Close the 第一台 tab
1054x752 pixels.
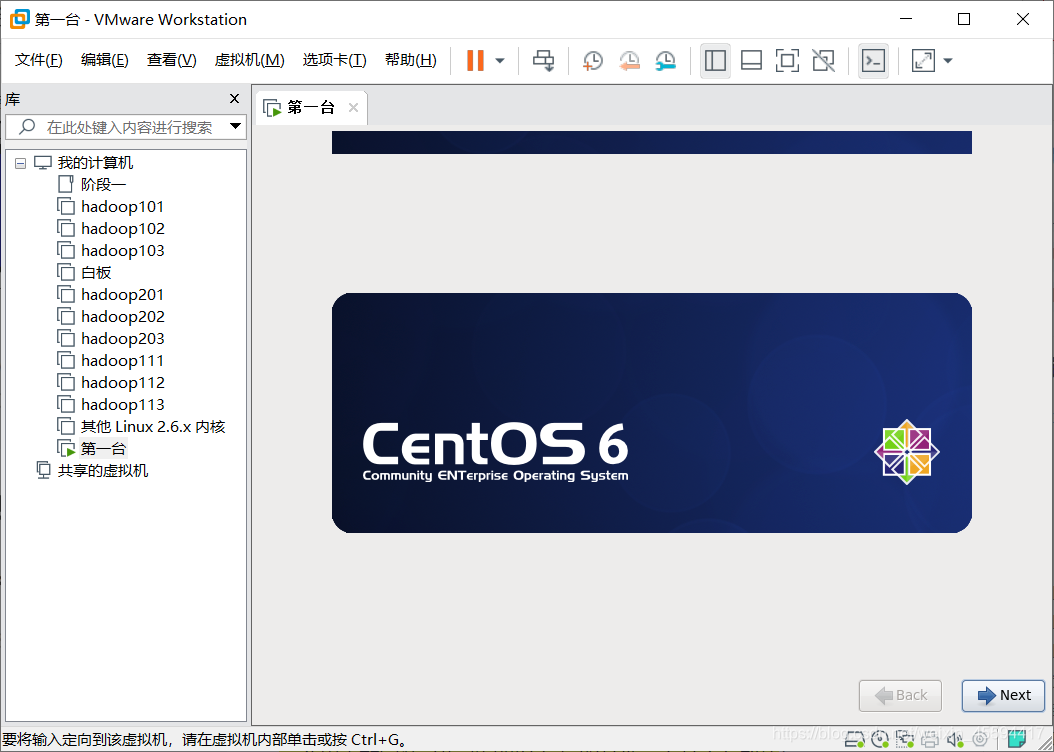(353, 108)
